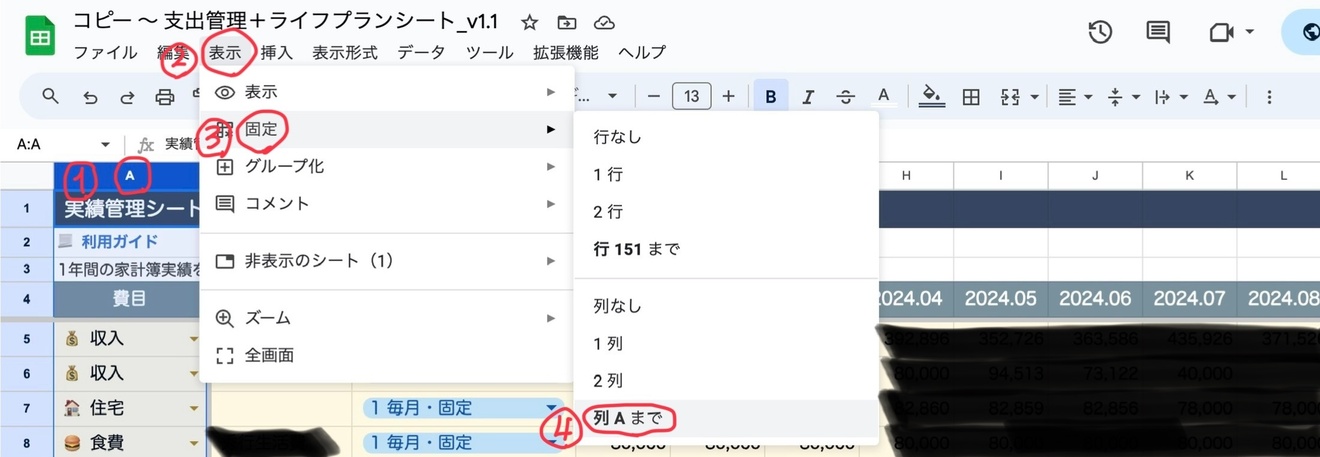
Task: Click the 利用ガイド link cell
Action: click(130, 242)
